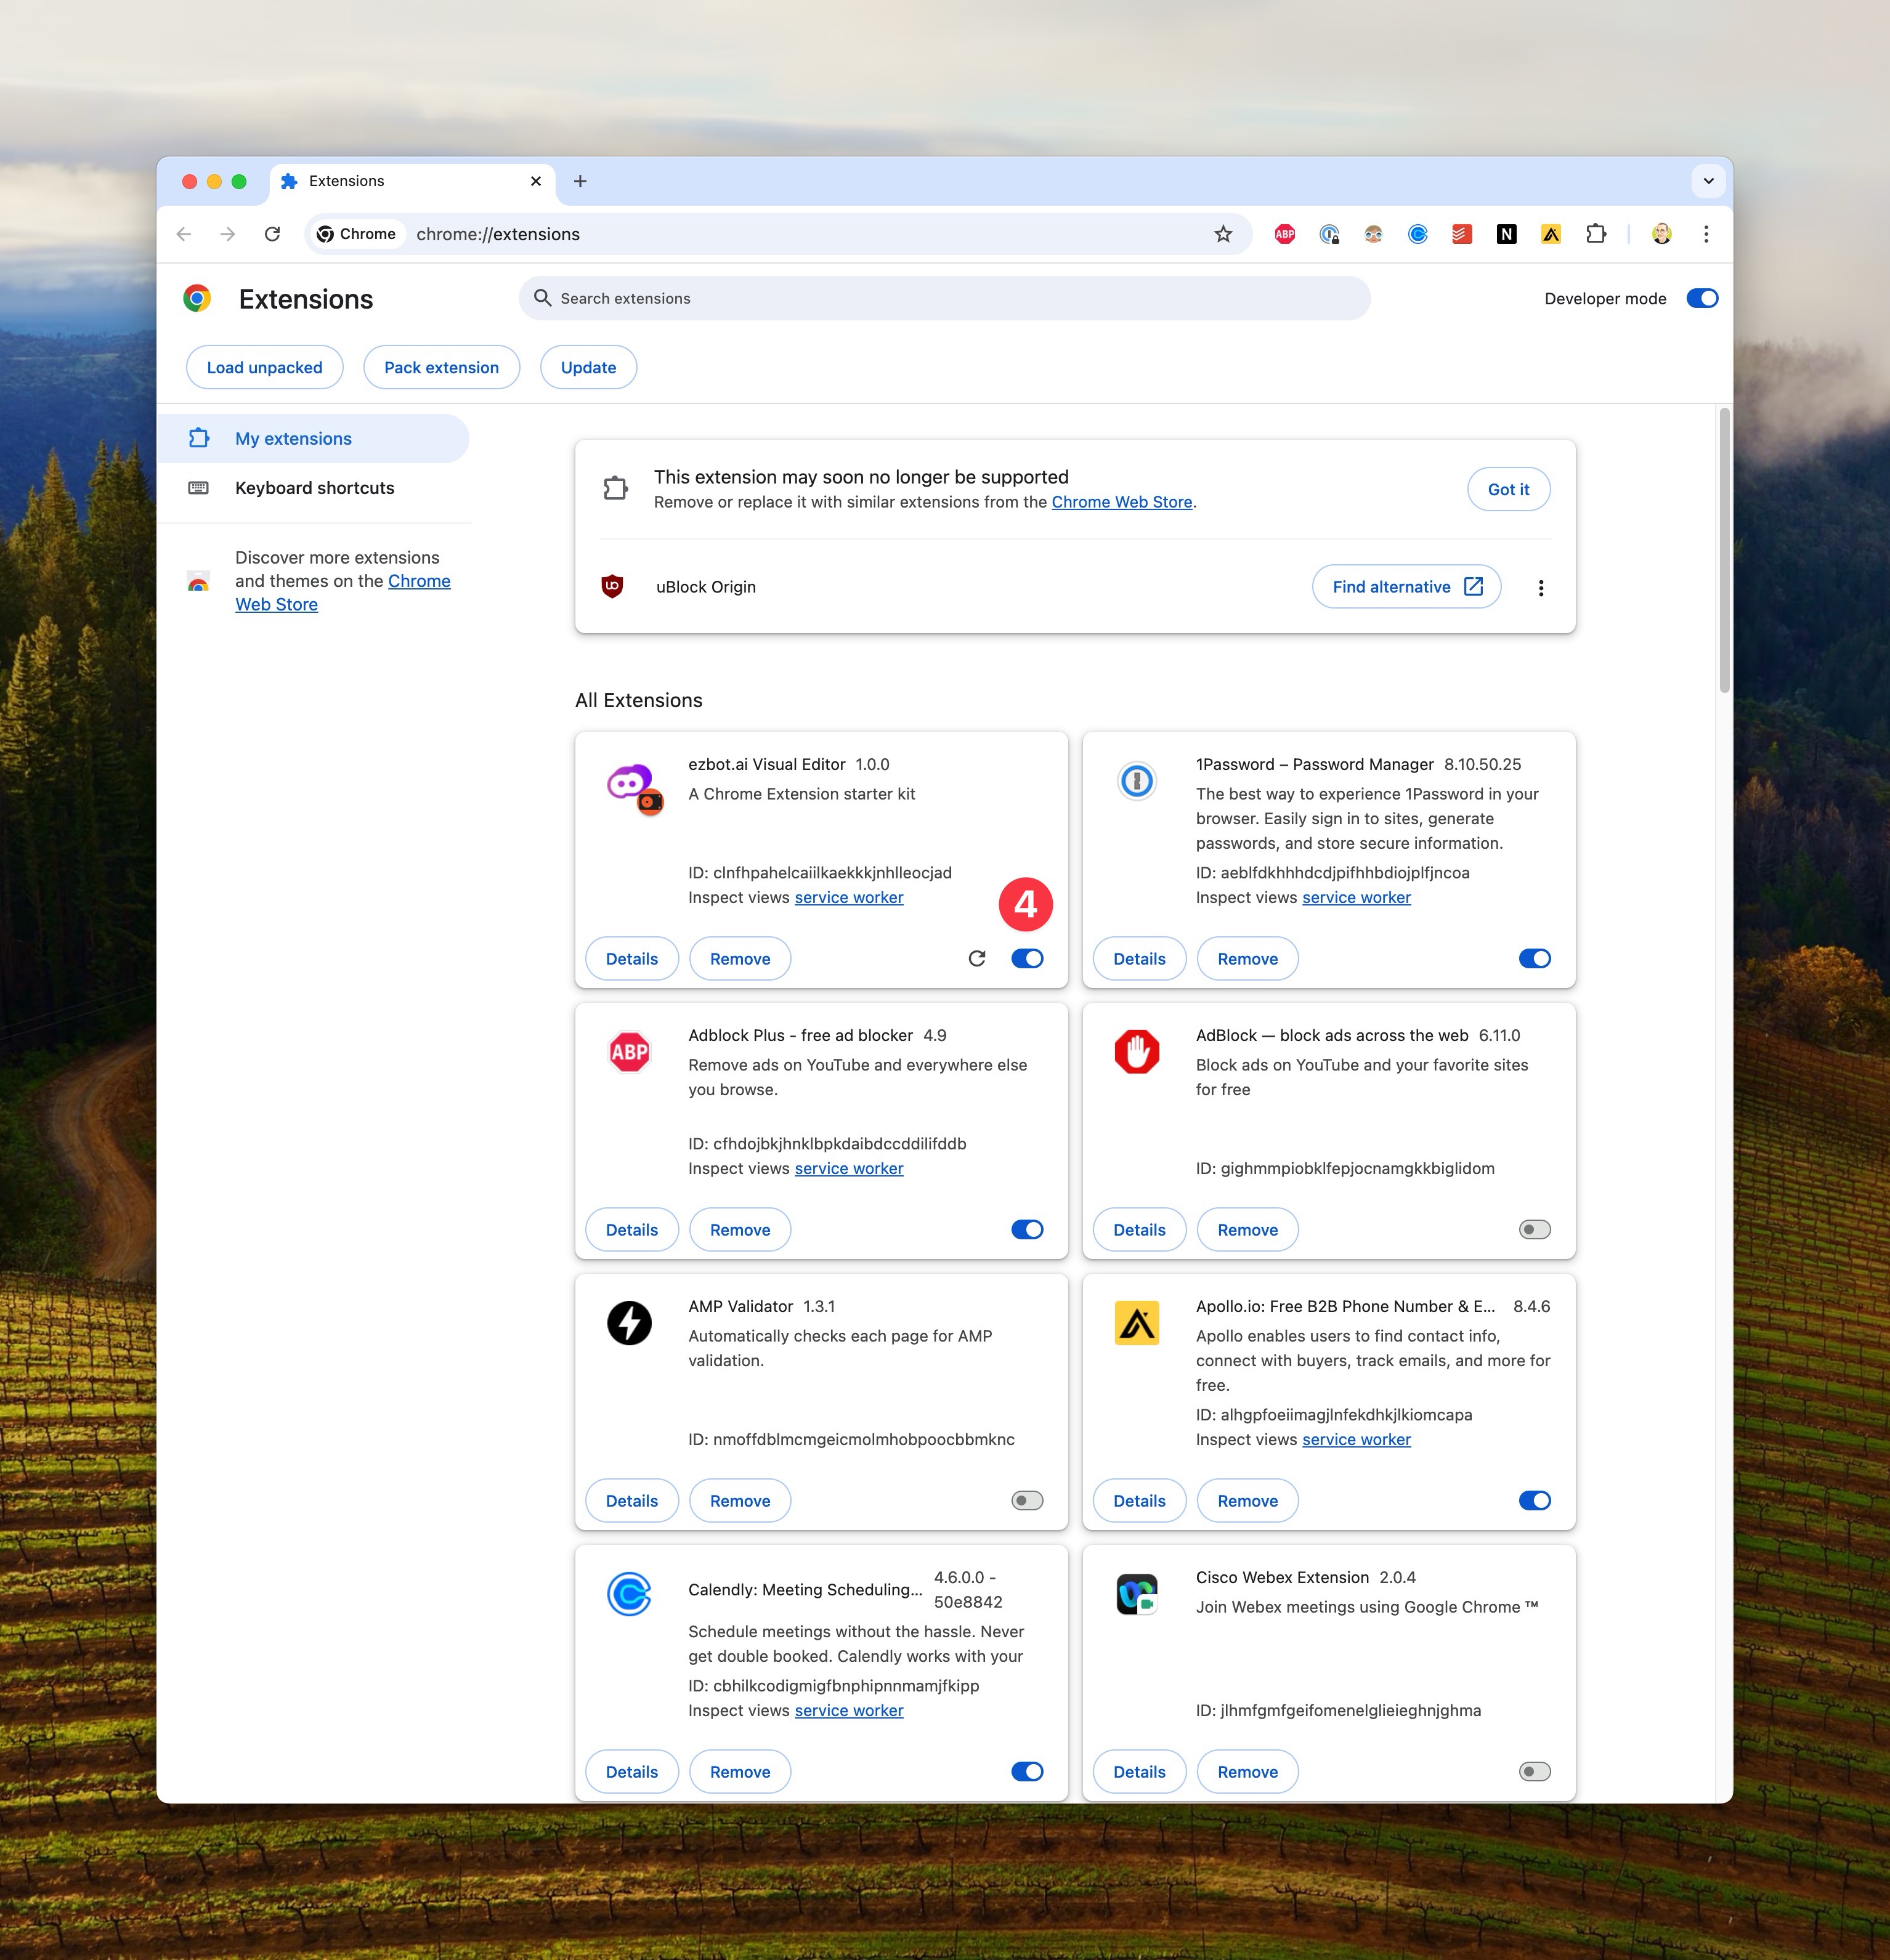This screenshot has width=1890, height=1960.
Task: Open the Chrome three-dot main menu
Action: (1706, 234)
